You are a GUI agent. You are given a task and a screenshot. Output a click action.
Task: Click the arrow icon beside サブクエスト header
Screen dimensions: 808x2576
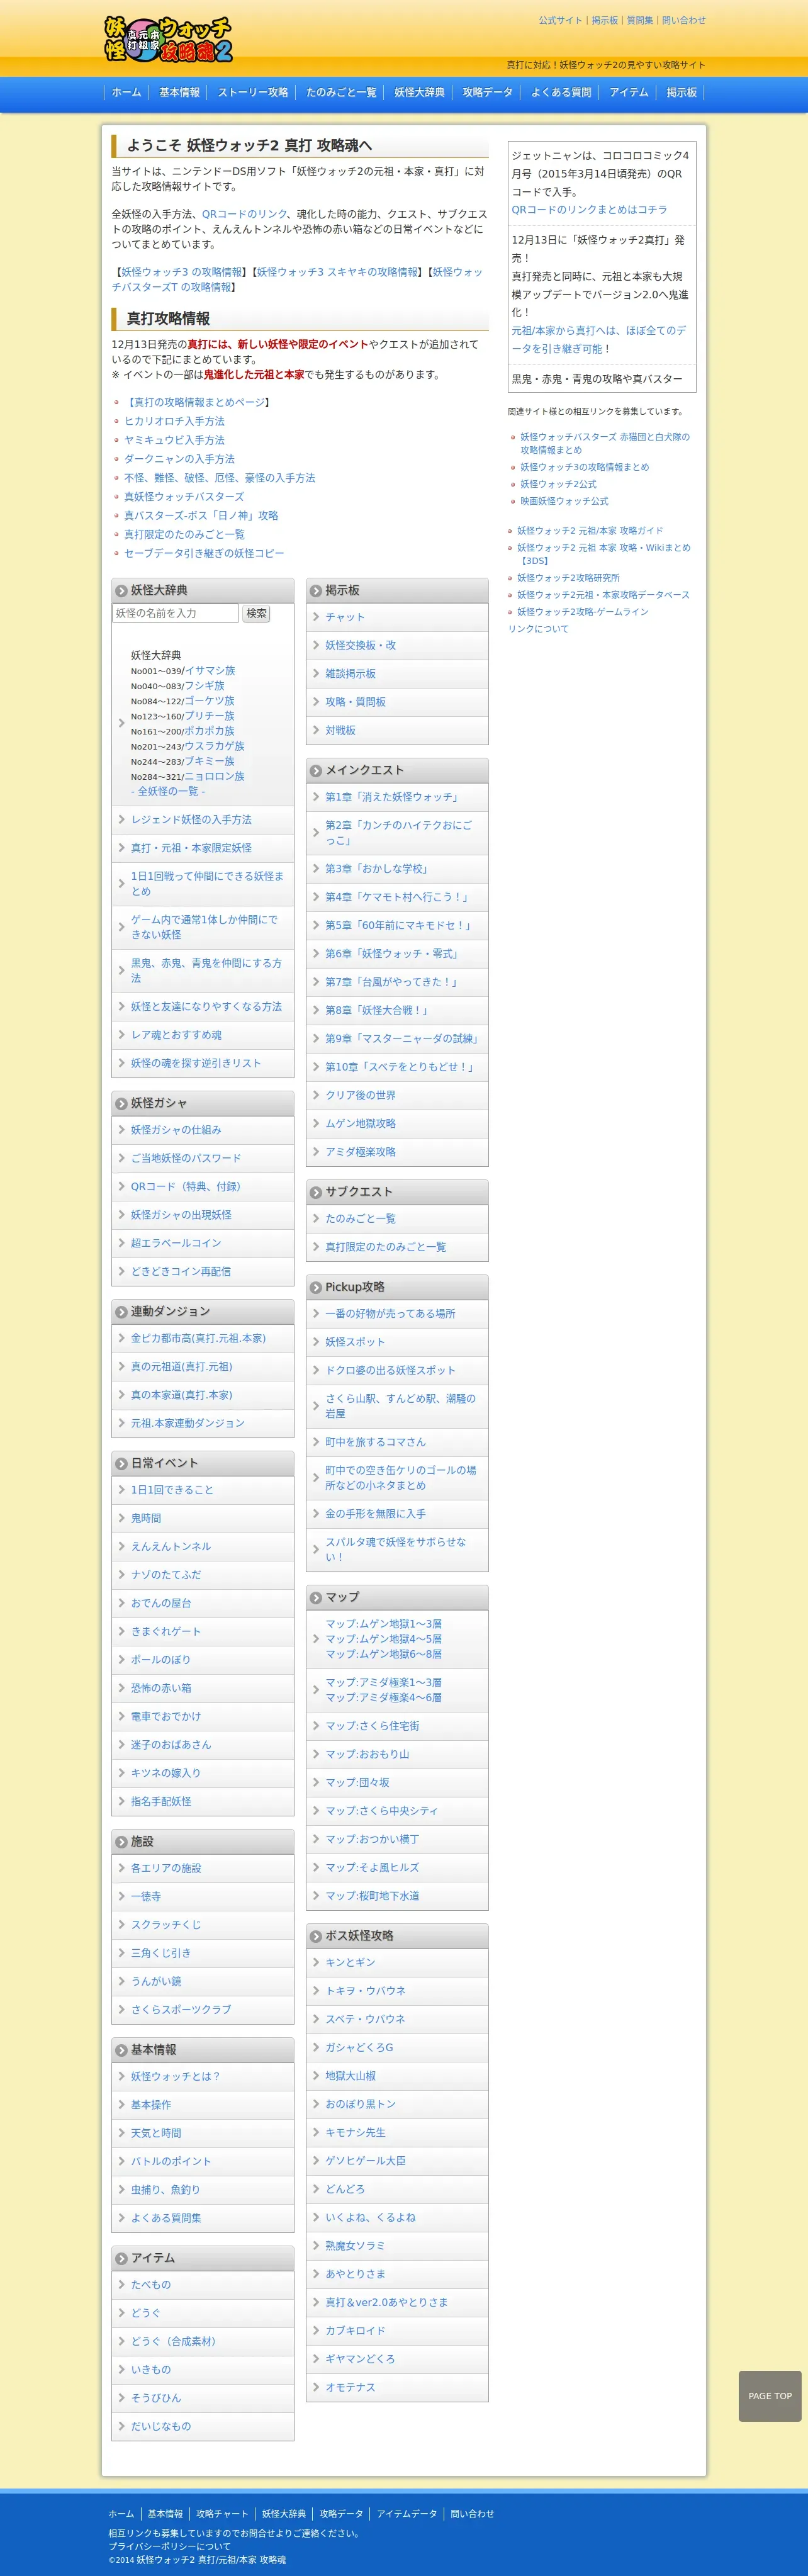coord(315,1192)
